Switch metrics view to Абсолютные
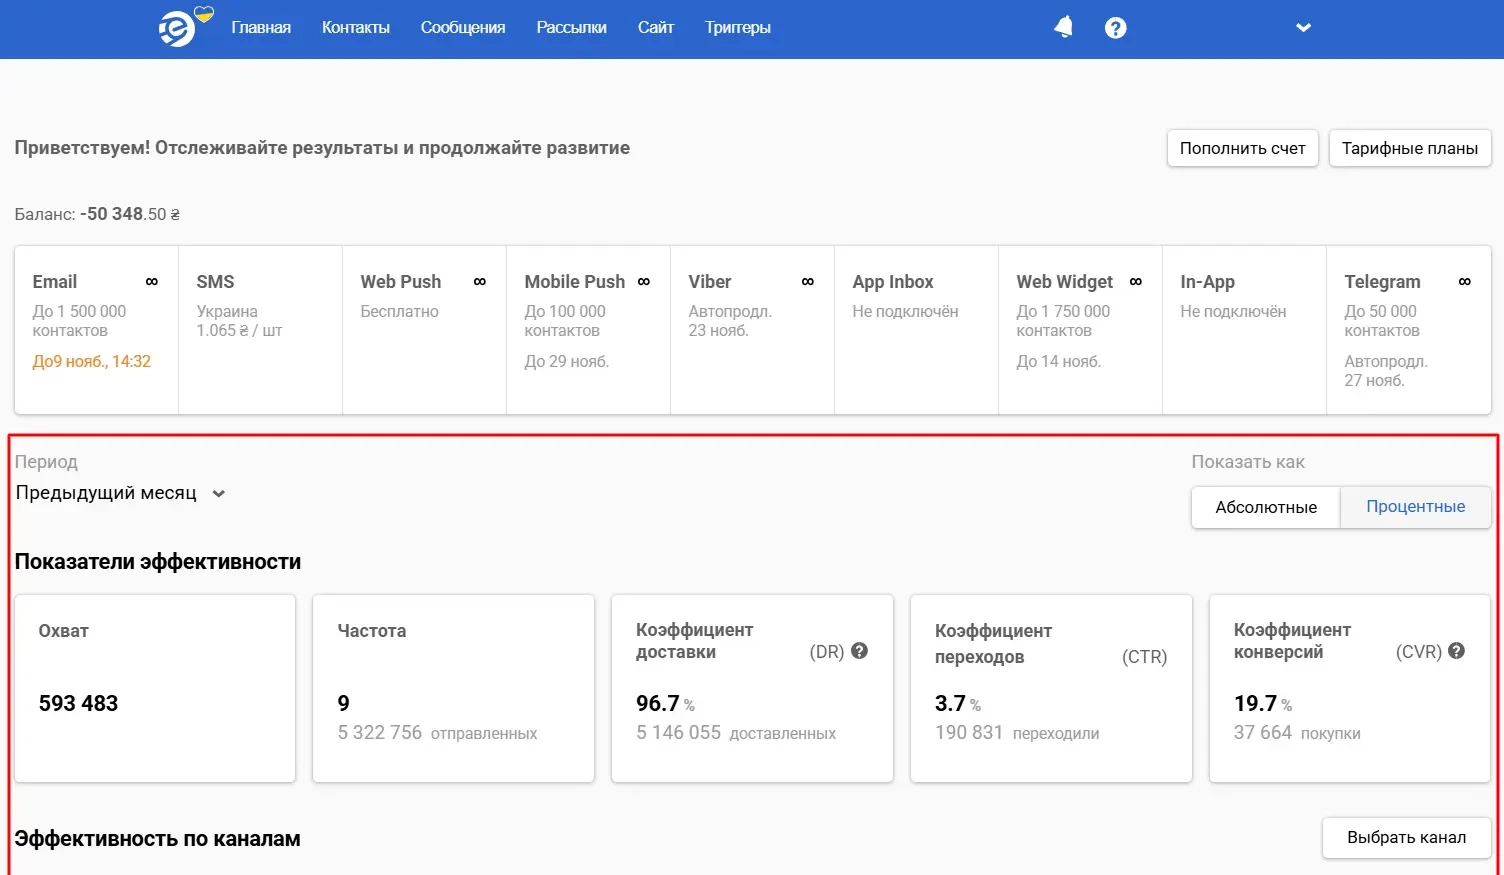The image size is (1504, 875). pyautogui.click(x=1264, y=507)
